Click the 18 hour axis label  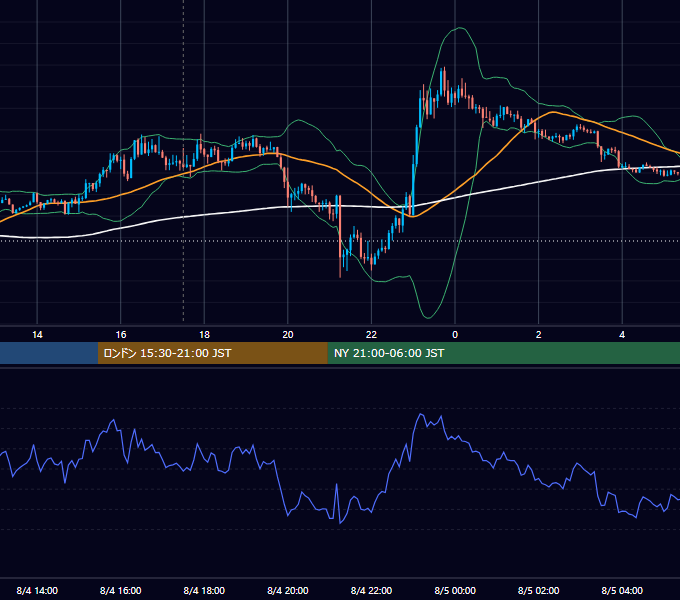point(204,335)
